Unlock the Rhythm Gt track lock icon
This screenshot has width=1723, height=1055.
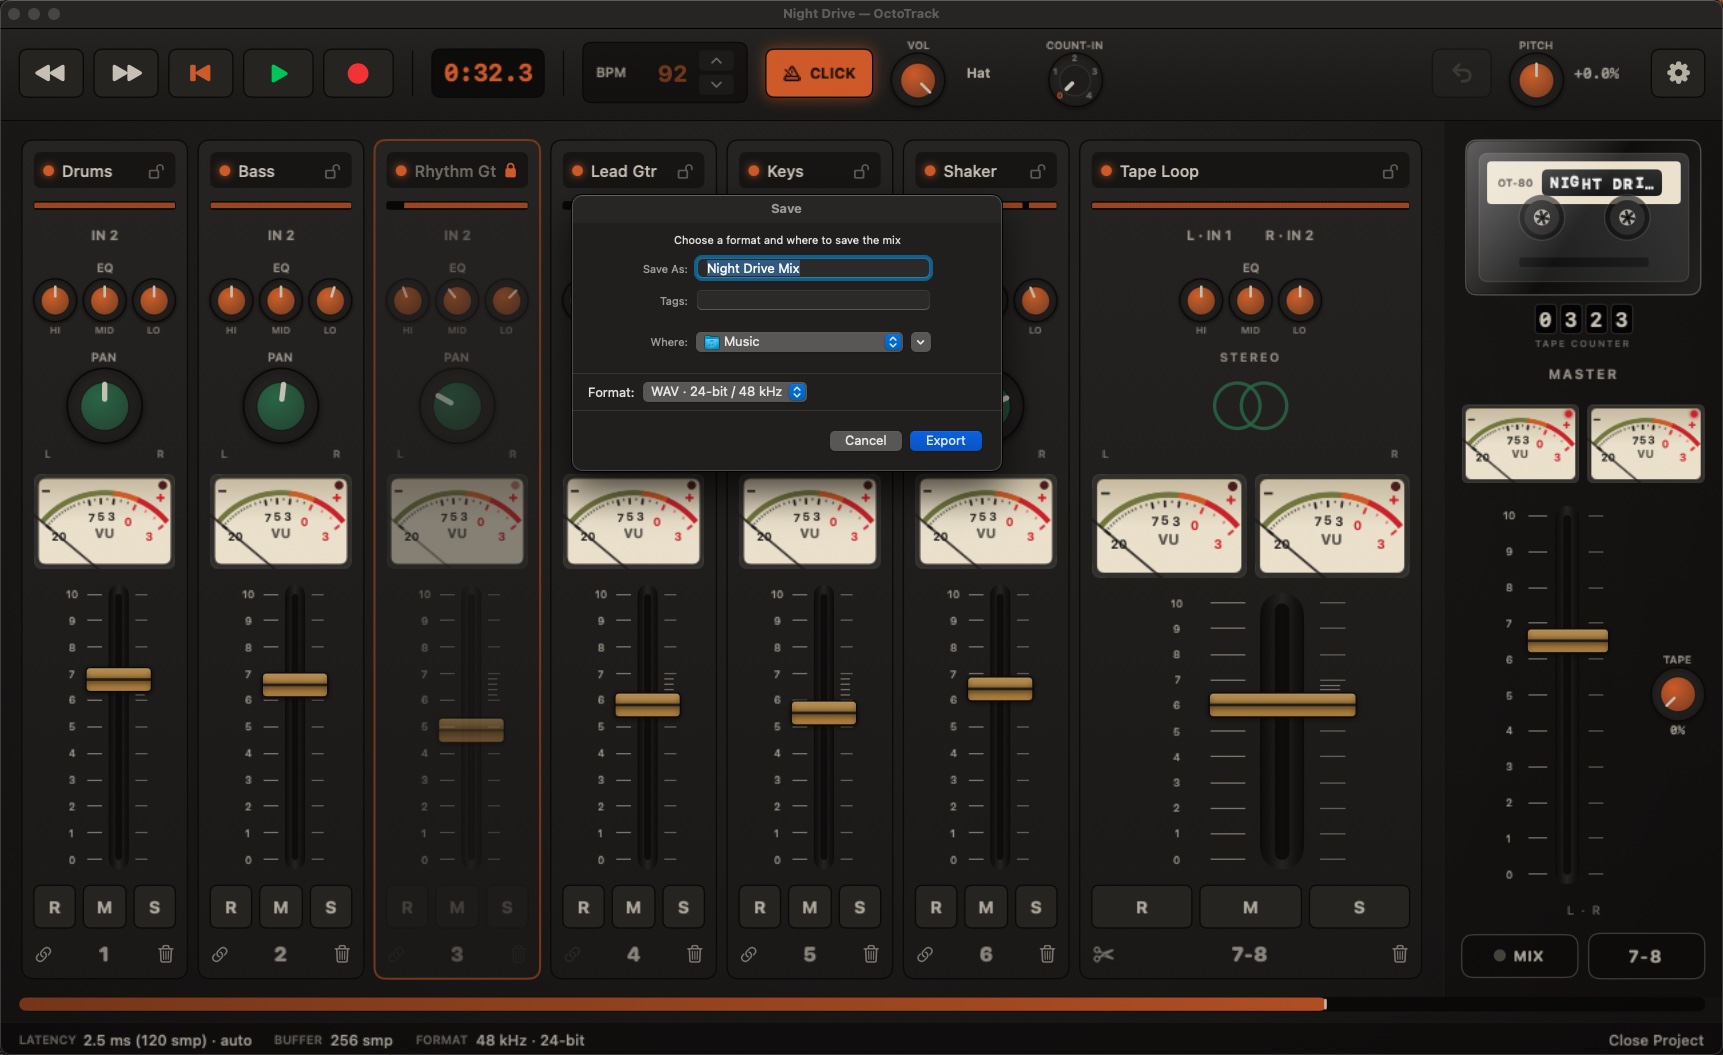click(511, 170)
